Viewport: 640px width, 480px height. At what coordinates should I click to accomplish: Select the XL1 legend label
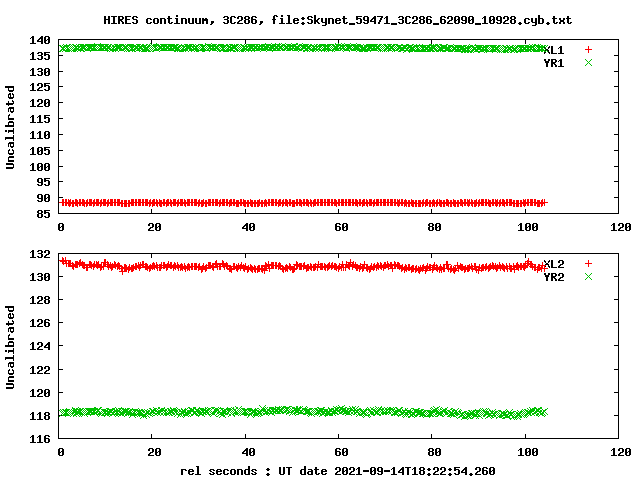pyautogui.click(x=554, y=50)
